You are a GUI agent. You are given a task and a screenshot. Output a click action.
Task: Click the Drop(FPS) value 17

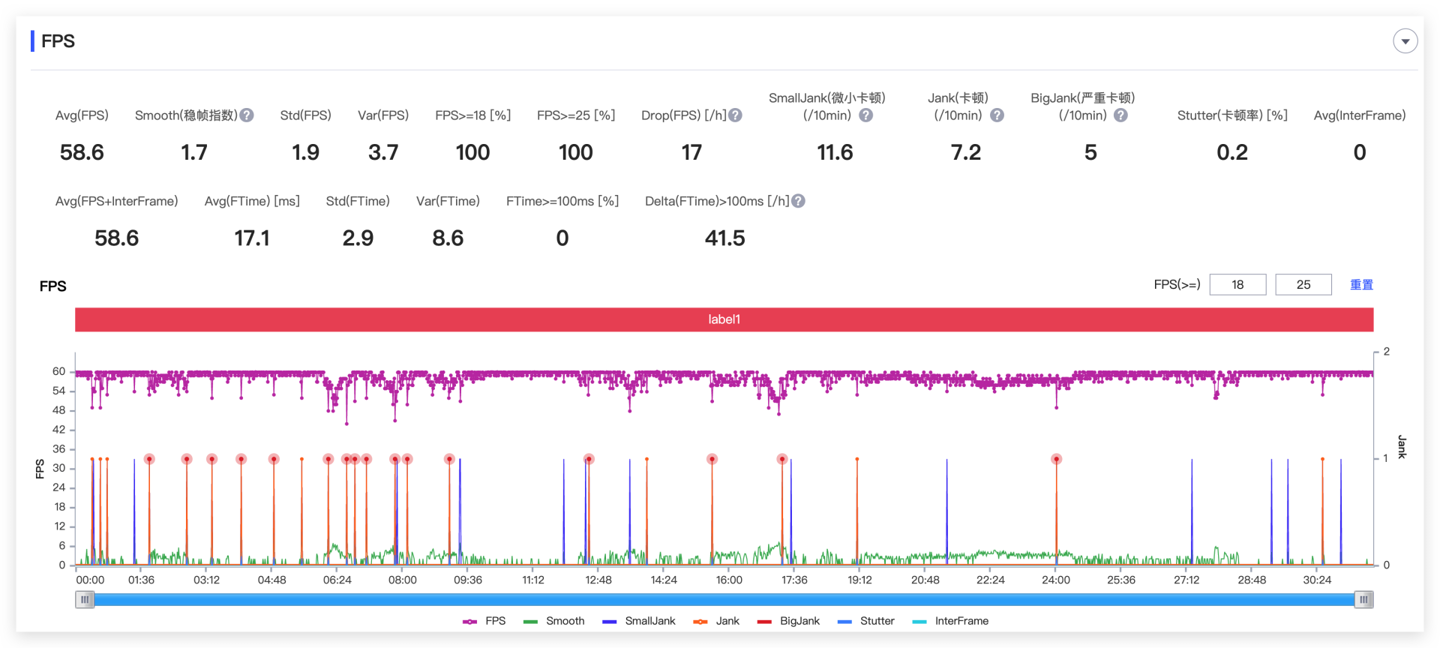click(691, 152)
